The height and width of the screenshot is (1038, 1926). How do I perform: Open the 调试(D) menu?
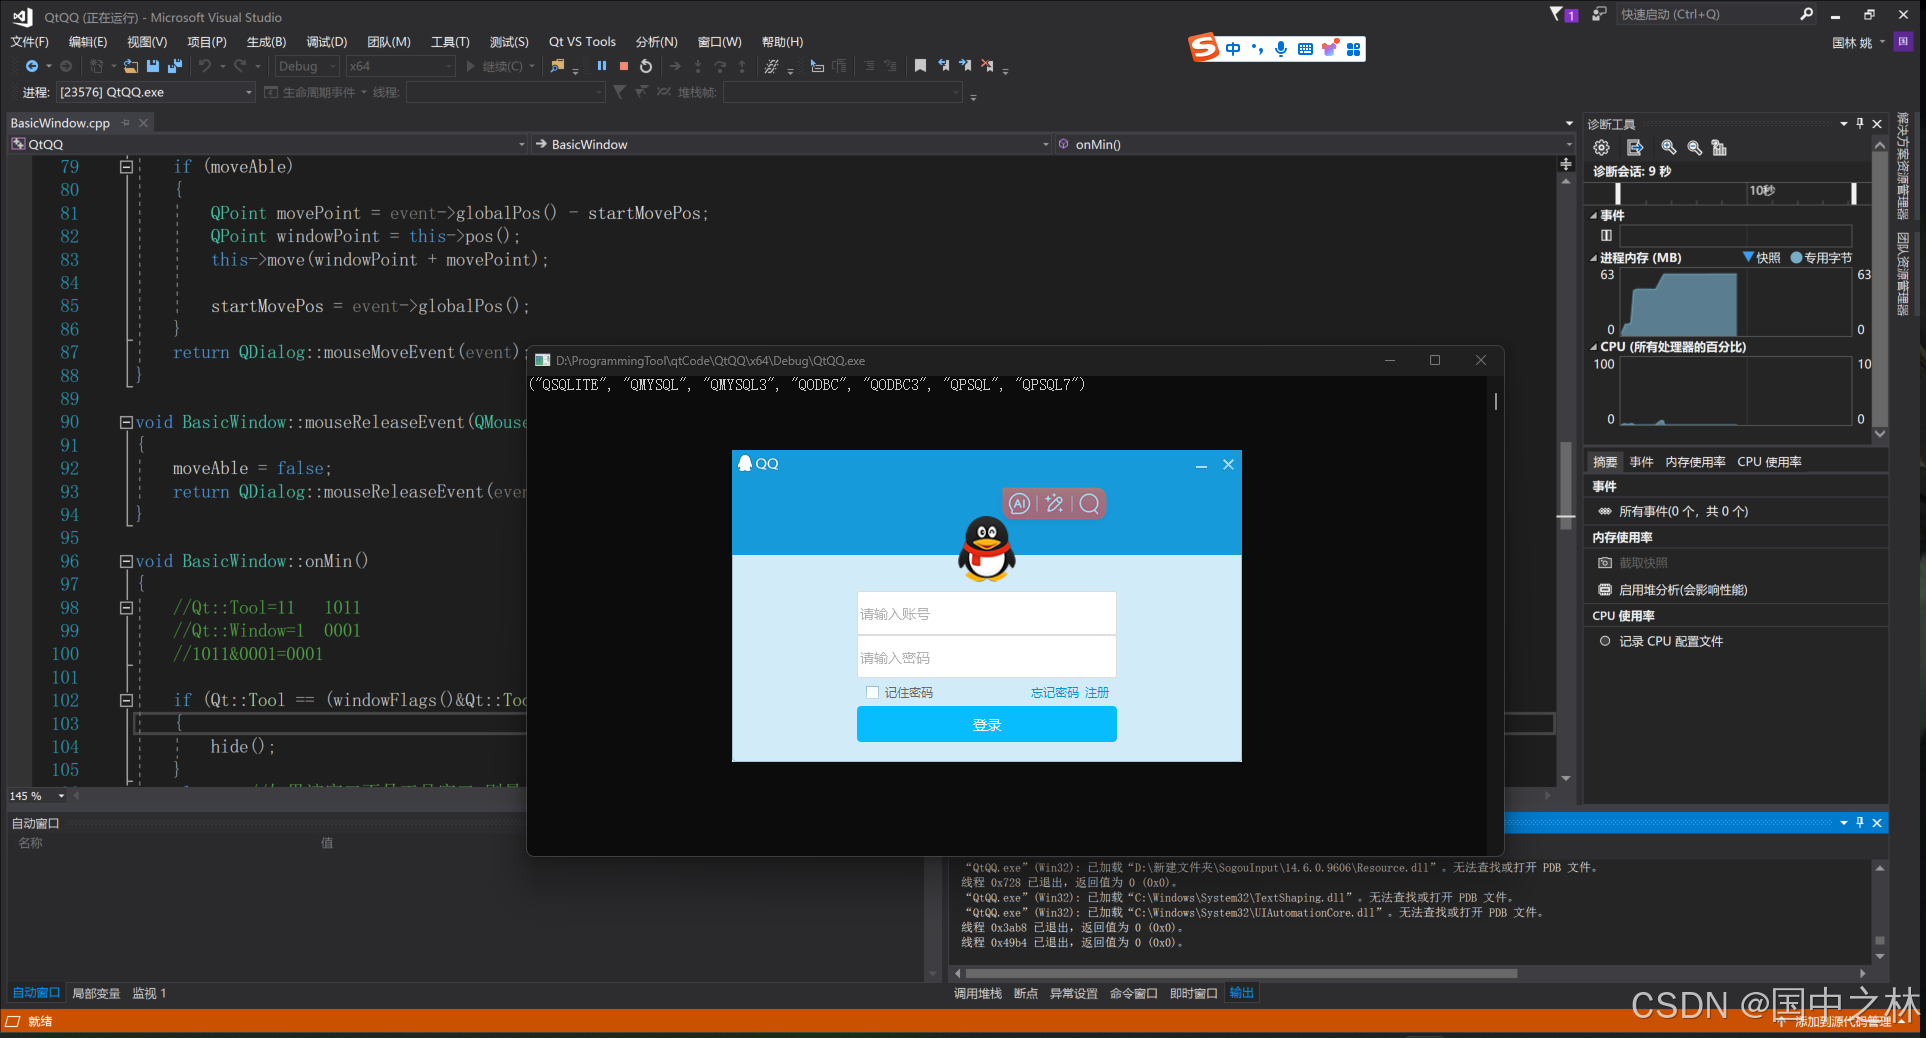pyautogui.click(x=326, y=41)
